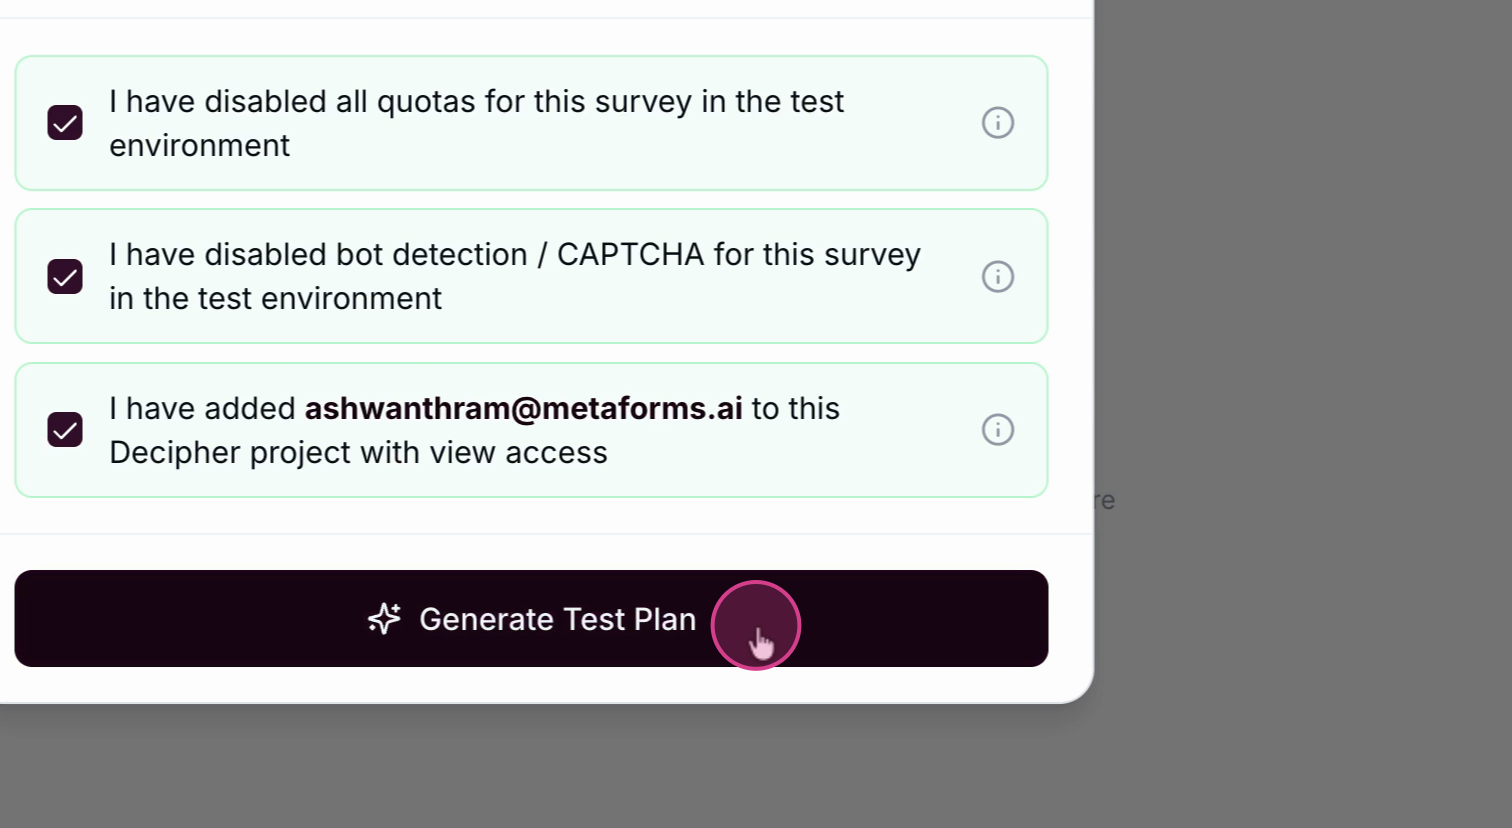The image size is (1512, 828).
Task: Click the partially hidden "re" text behind dialog
Action: pos(1105,501)
